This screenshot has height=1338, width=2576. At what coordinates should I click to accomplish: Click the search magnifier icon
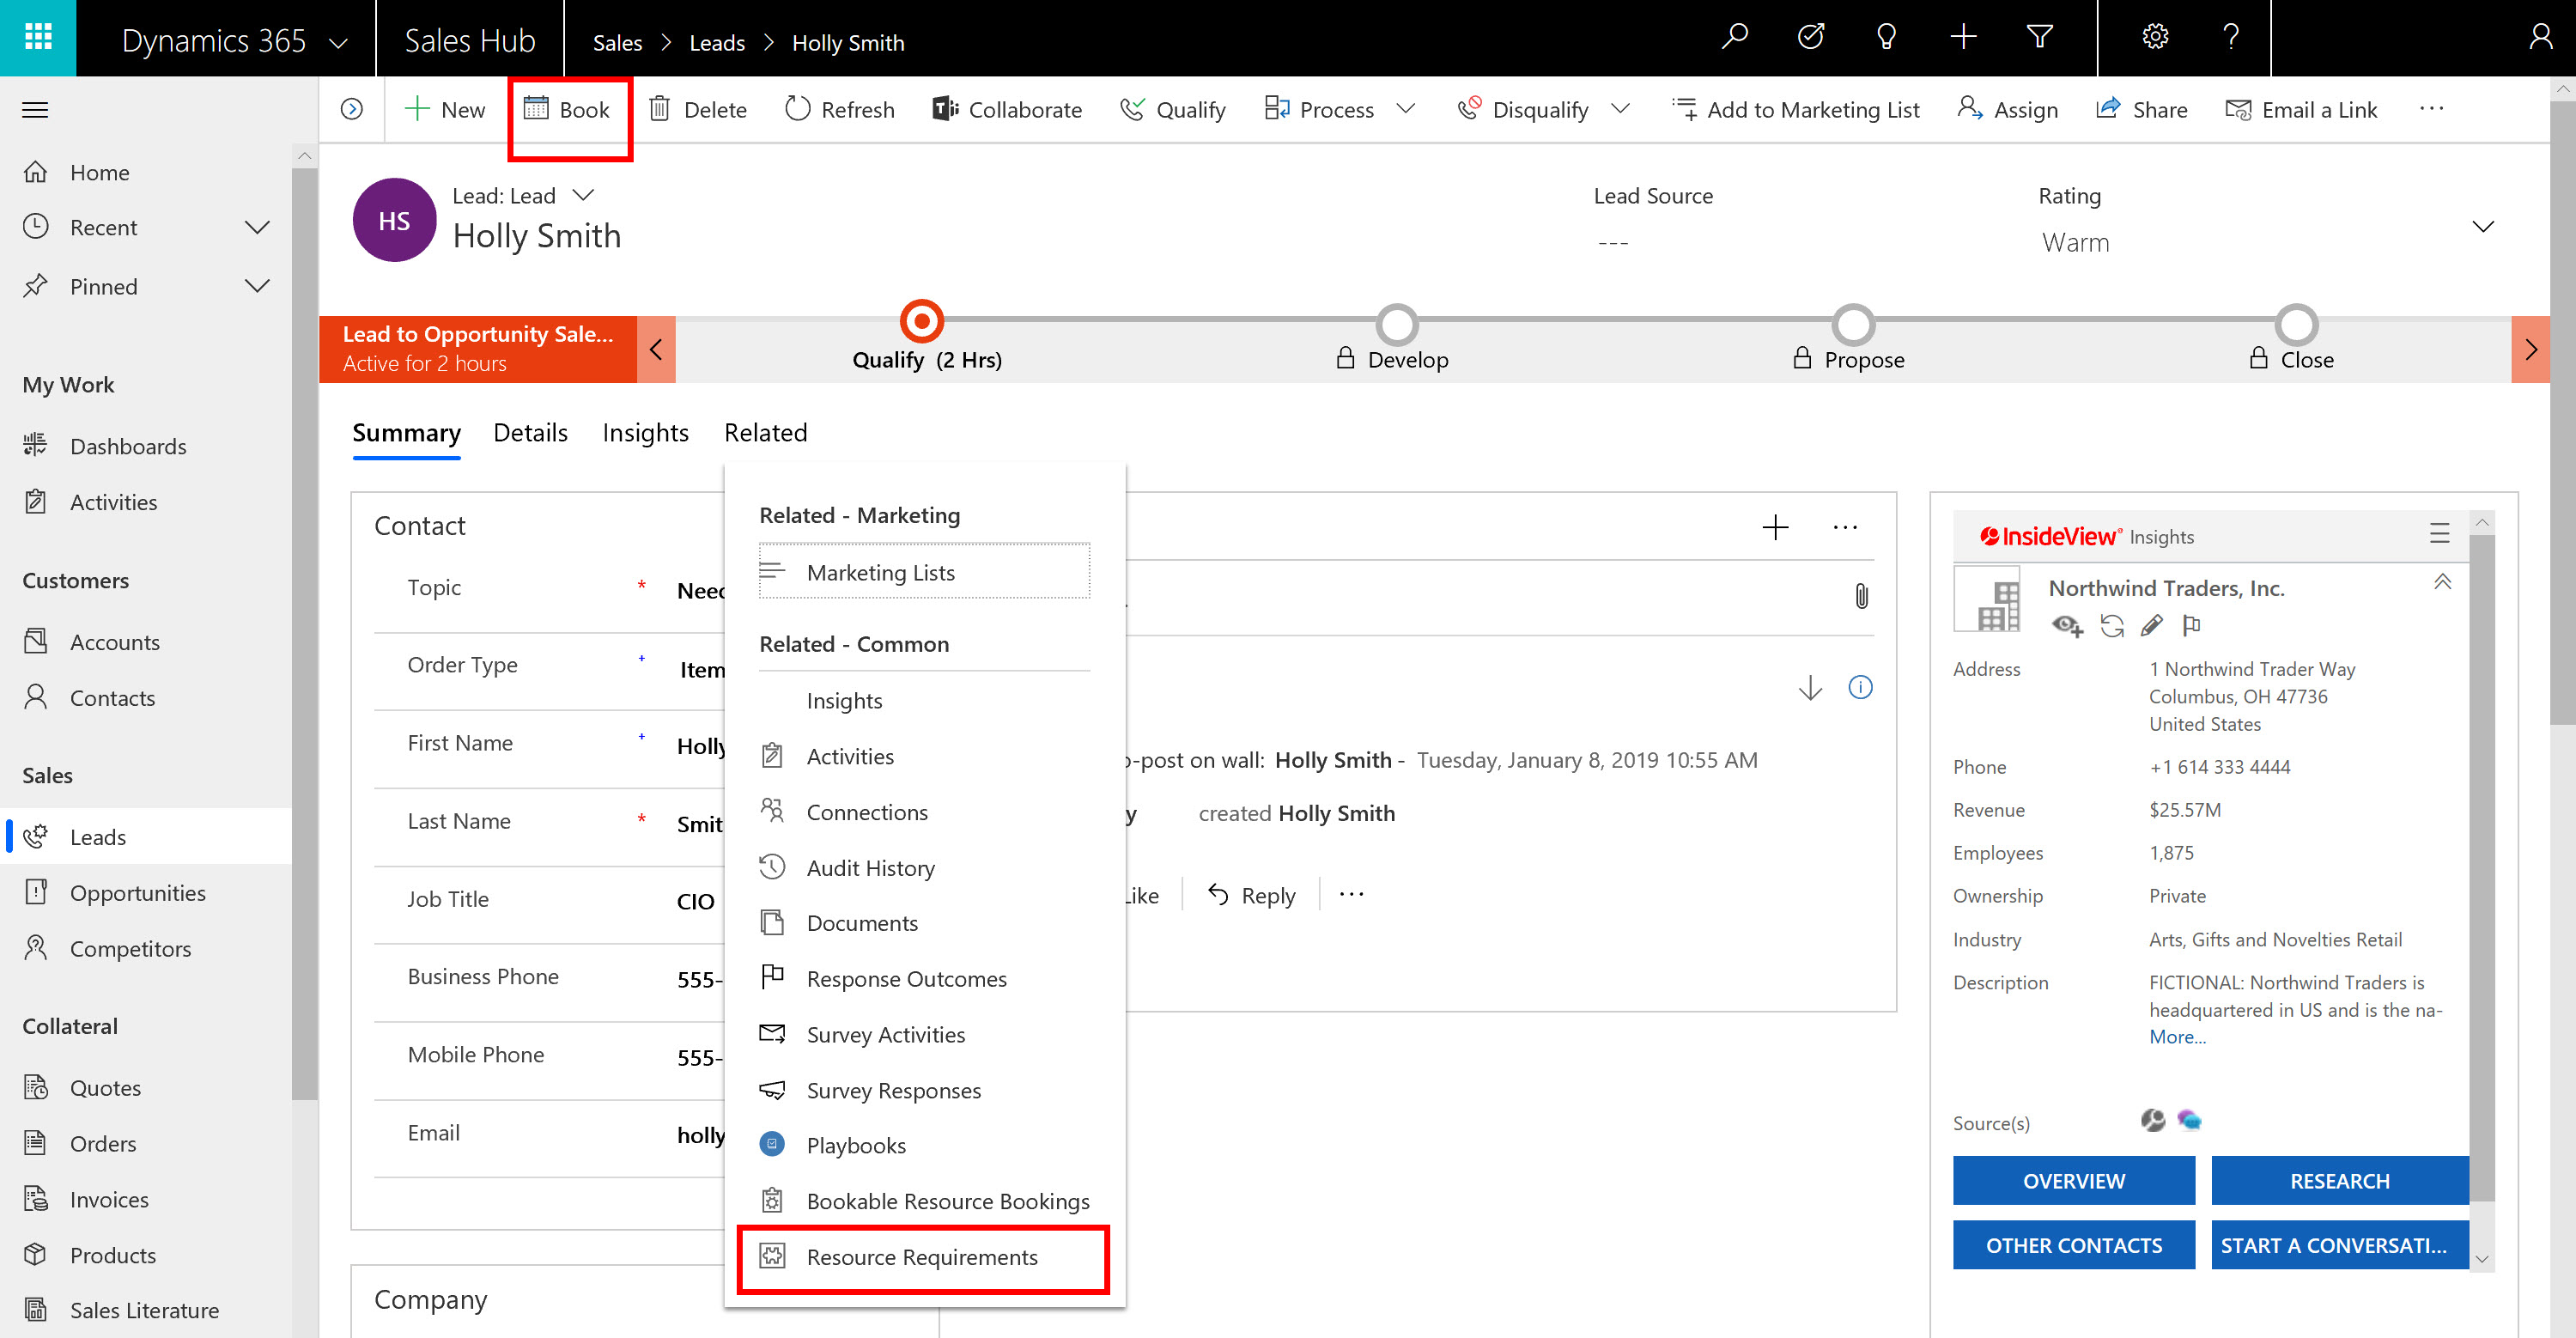[1735, 38]
